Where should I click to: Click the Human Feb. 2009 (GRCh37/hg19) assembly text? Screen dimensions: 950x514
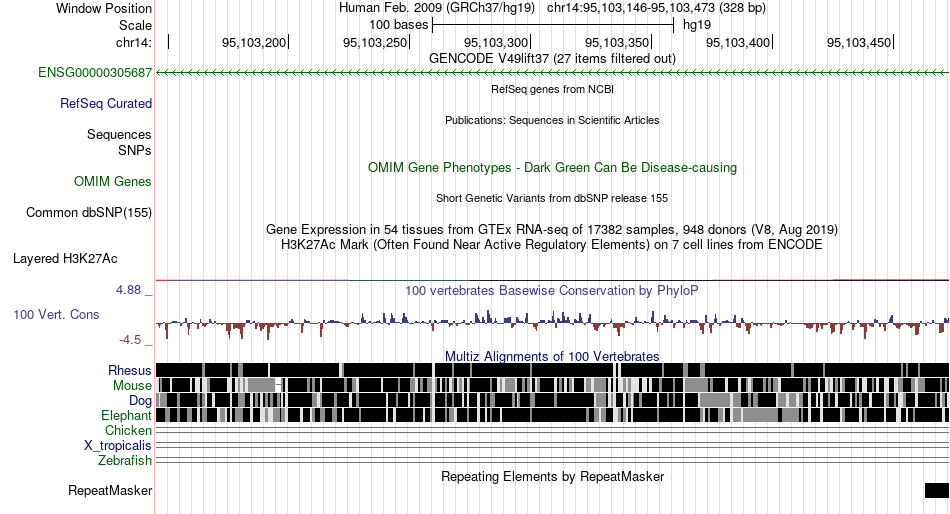click(437, 8)
